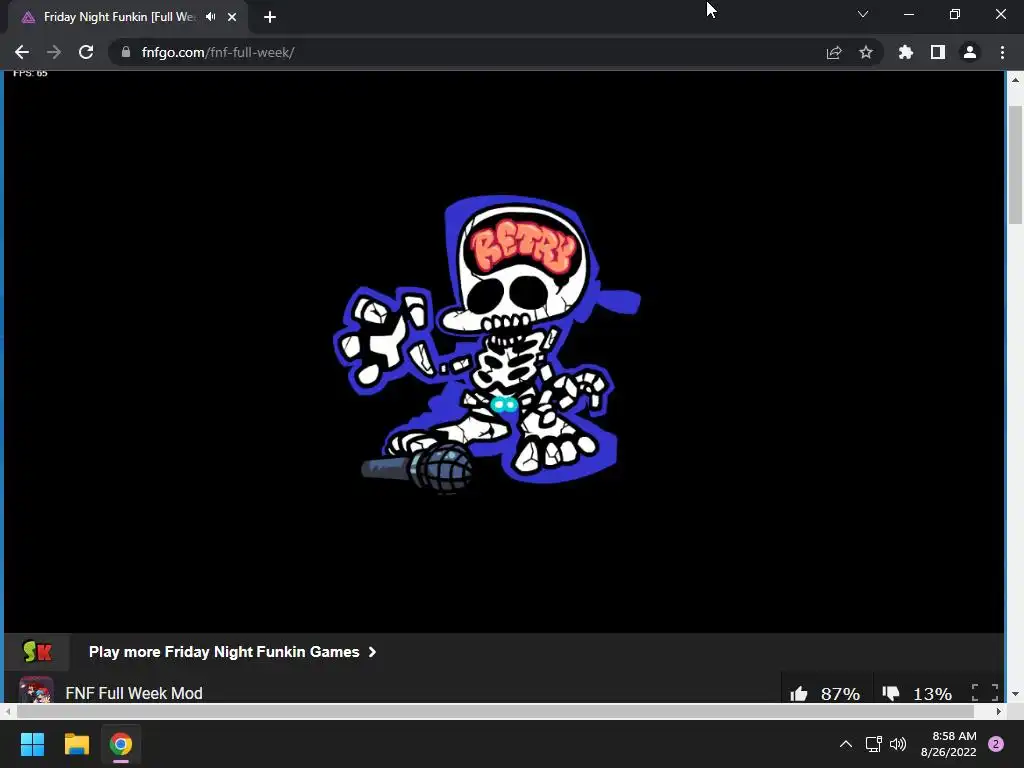Open File Explorer from taskbar
The width and height of the screenshot is (1024, 768).
click(76, 744)
